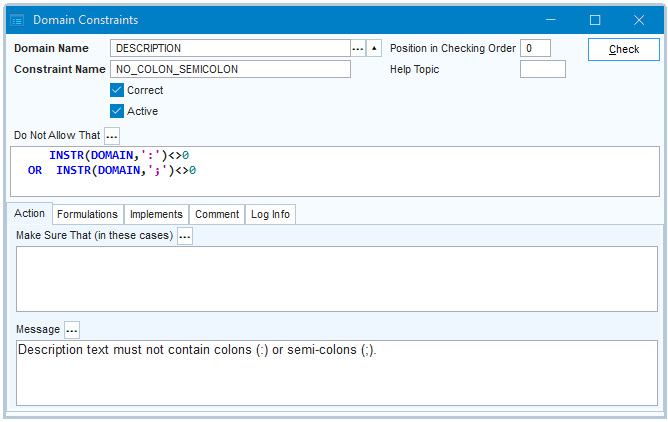Screen dimensions: 668x422
Task: Open the Message ellipsis editor button
Action: (x=72, y=330)
